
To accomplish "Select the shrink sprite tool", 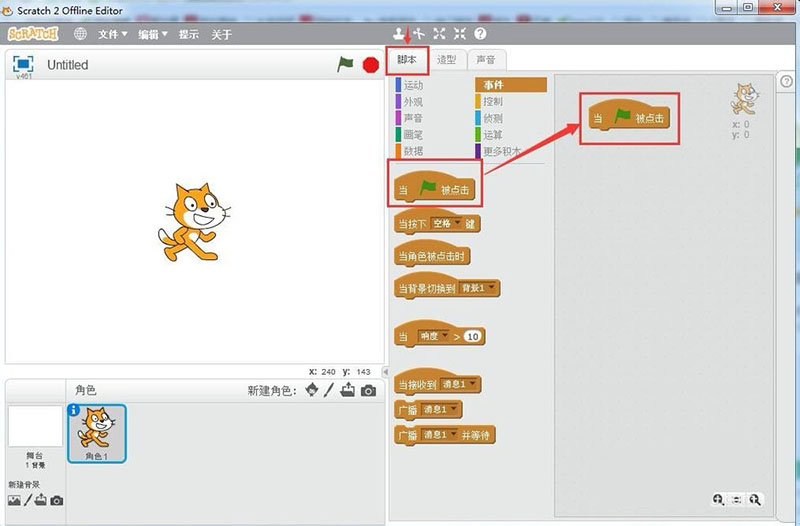I will (460, 34).
